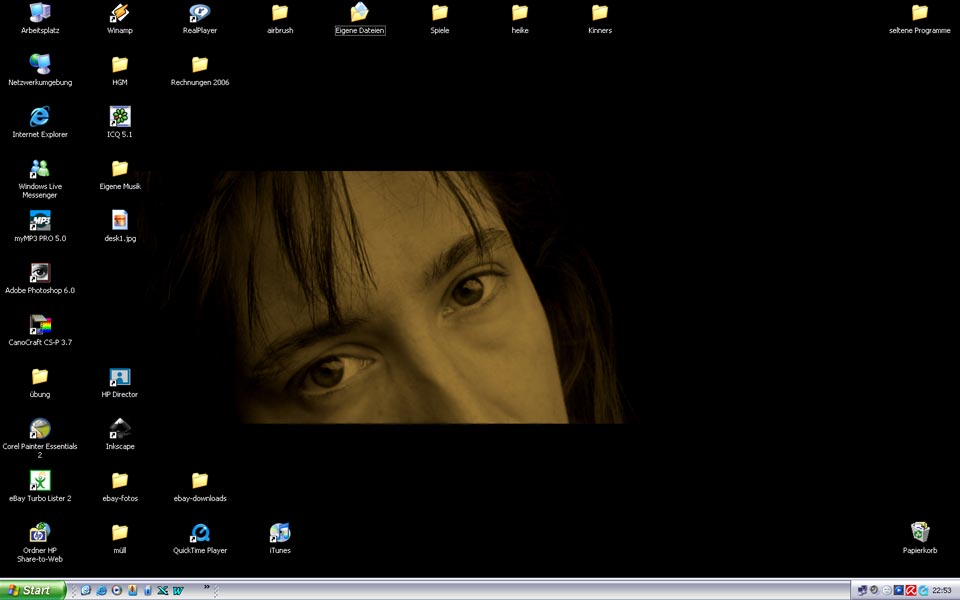Image resolution: width=960 pixels, height=600 pixels.
Task: Click the Start button
Action: tap(33, 590)
